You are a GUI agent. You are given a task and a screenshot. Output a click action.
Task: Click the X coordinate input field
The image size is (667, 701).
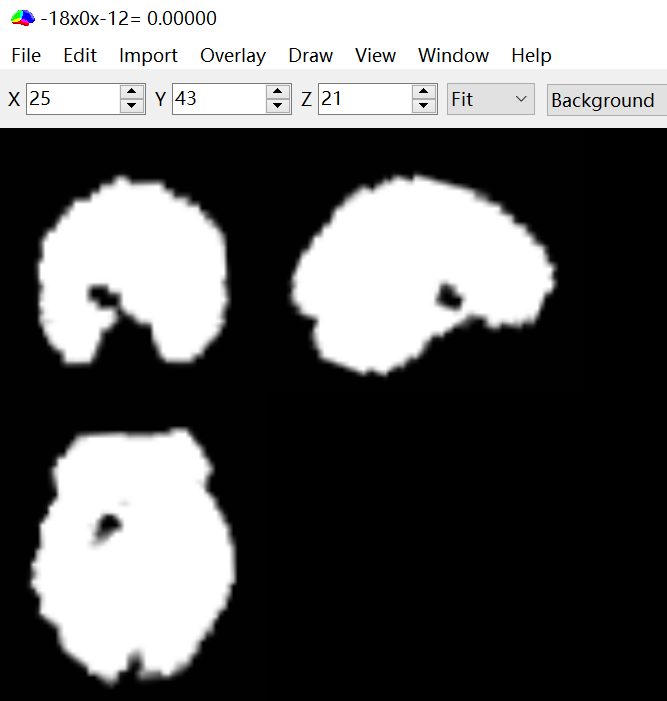[x=73, y=99]
